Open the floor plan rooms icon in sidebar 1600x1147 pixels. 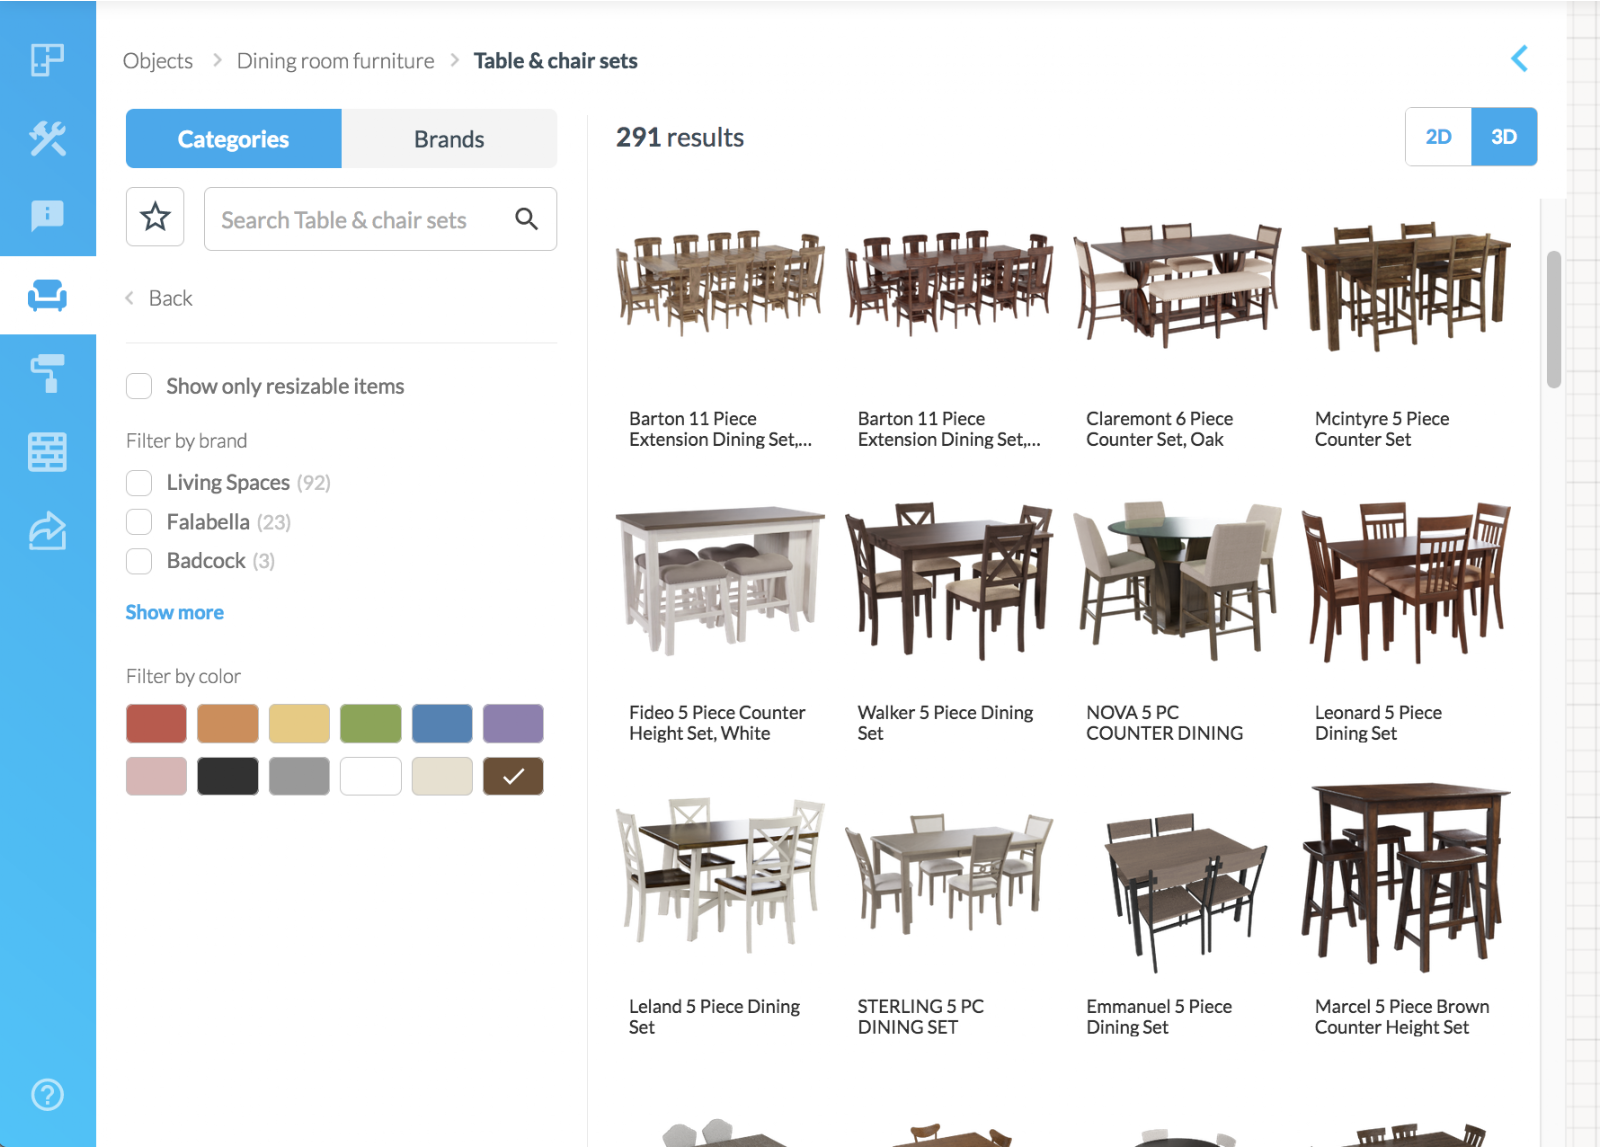tap(47, 60)
